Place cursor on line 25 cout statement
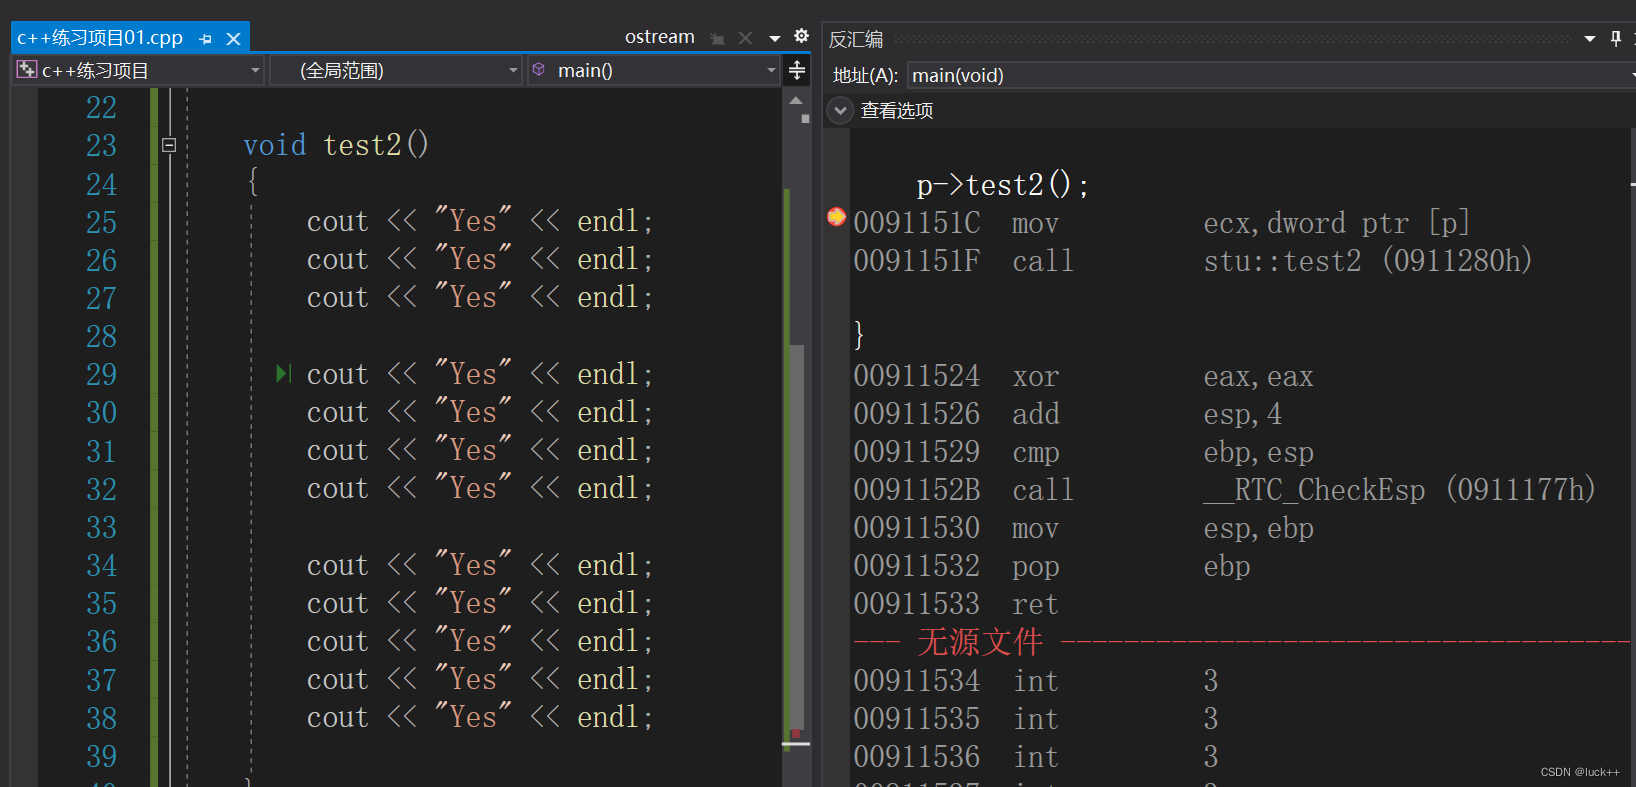 point(479,221)
